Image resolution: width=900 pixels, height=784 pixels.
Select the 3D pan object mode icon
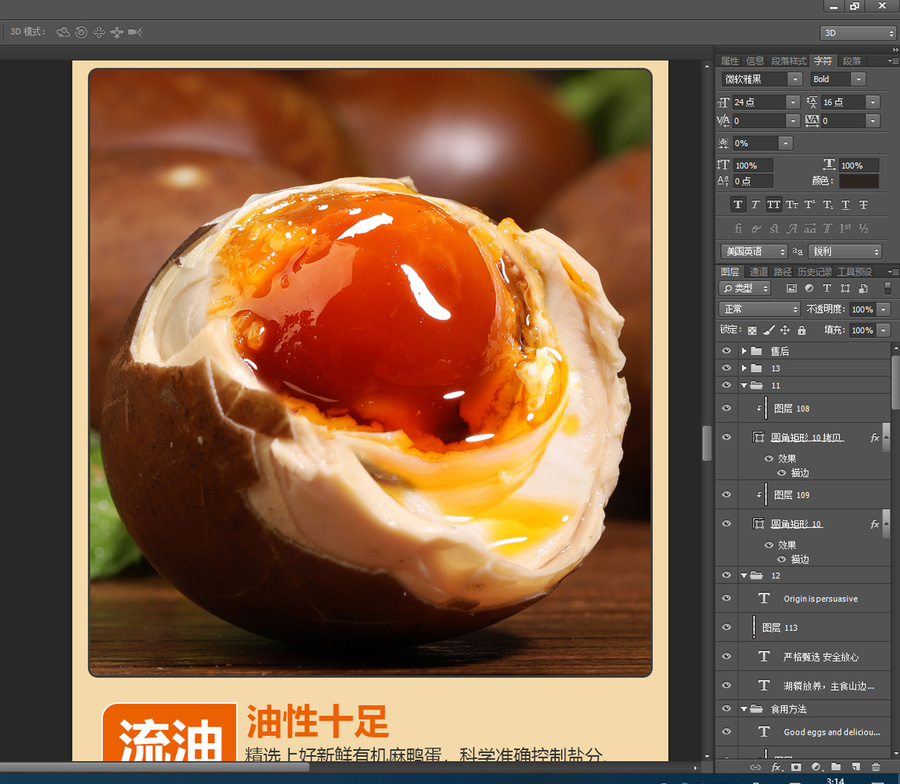tap(99, 32)
